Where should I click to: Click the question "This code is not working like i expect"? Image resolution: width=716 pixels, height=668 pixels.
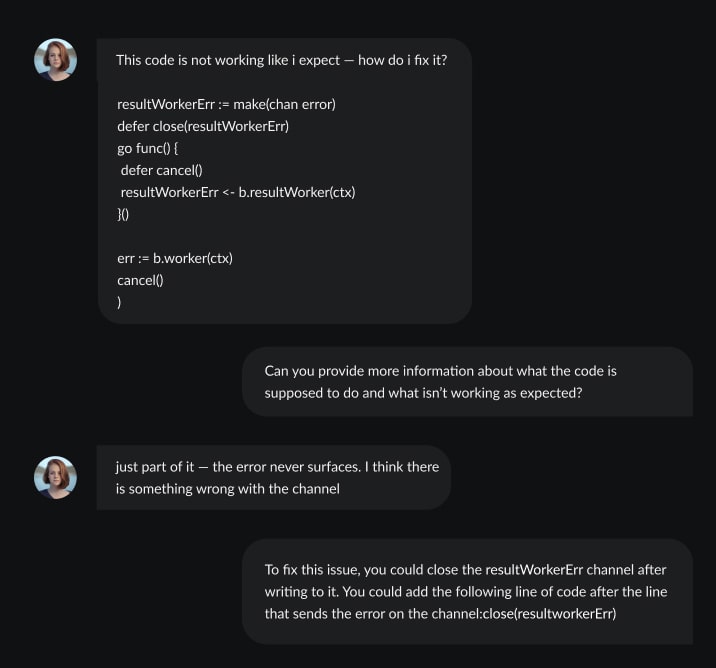(239, 60)
